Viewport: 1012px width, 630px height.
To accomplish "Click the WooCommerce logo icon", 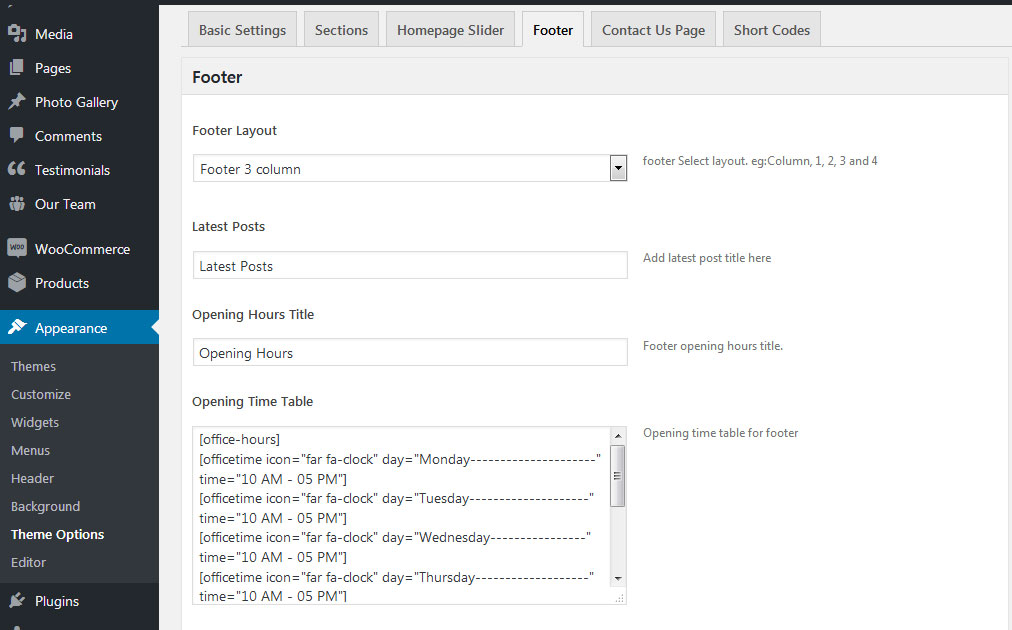I will pos(17,248).
